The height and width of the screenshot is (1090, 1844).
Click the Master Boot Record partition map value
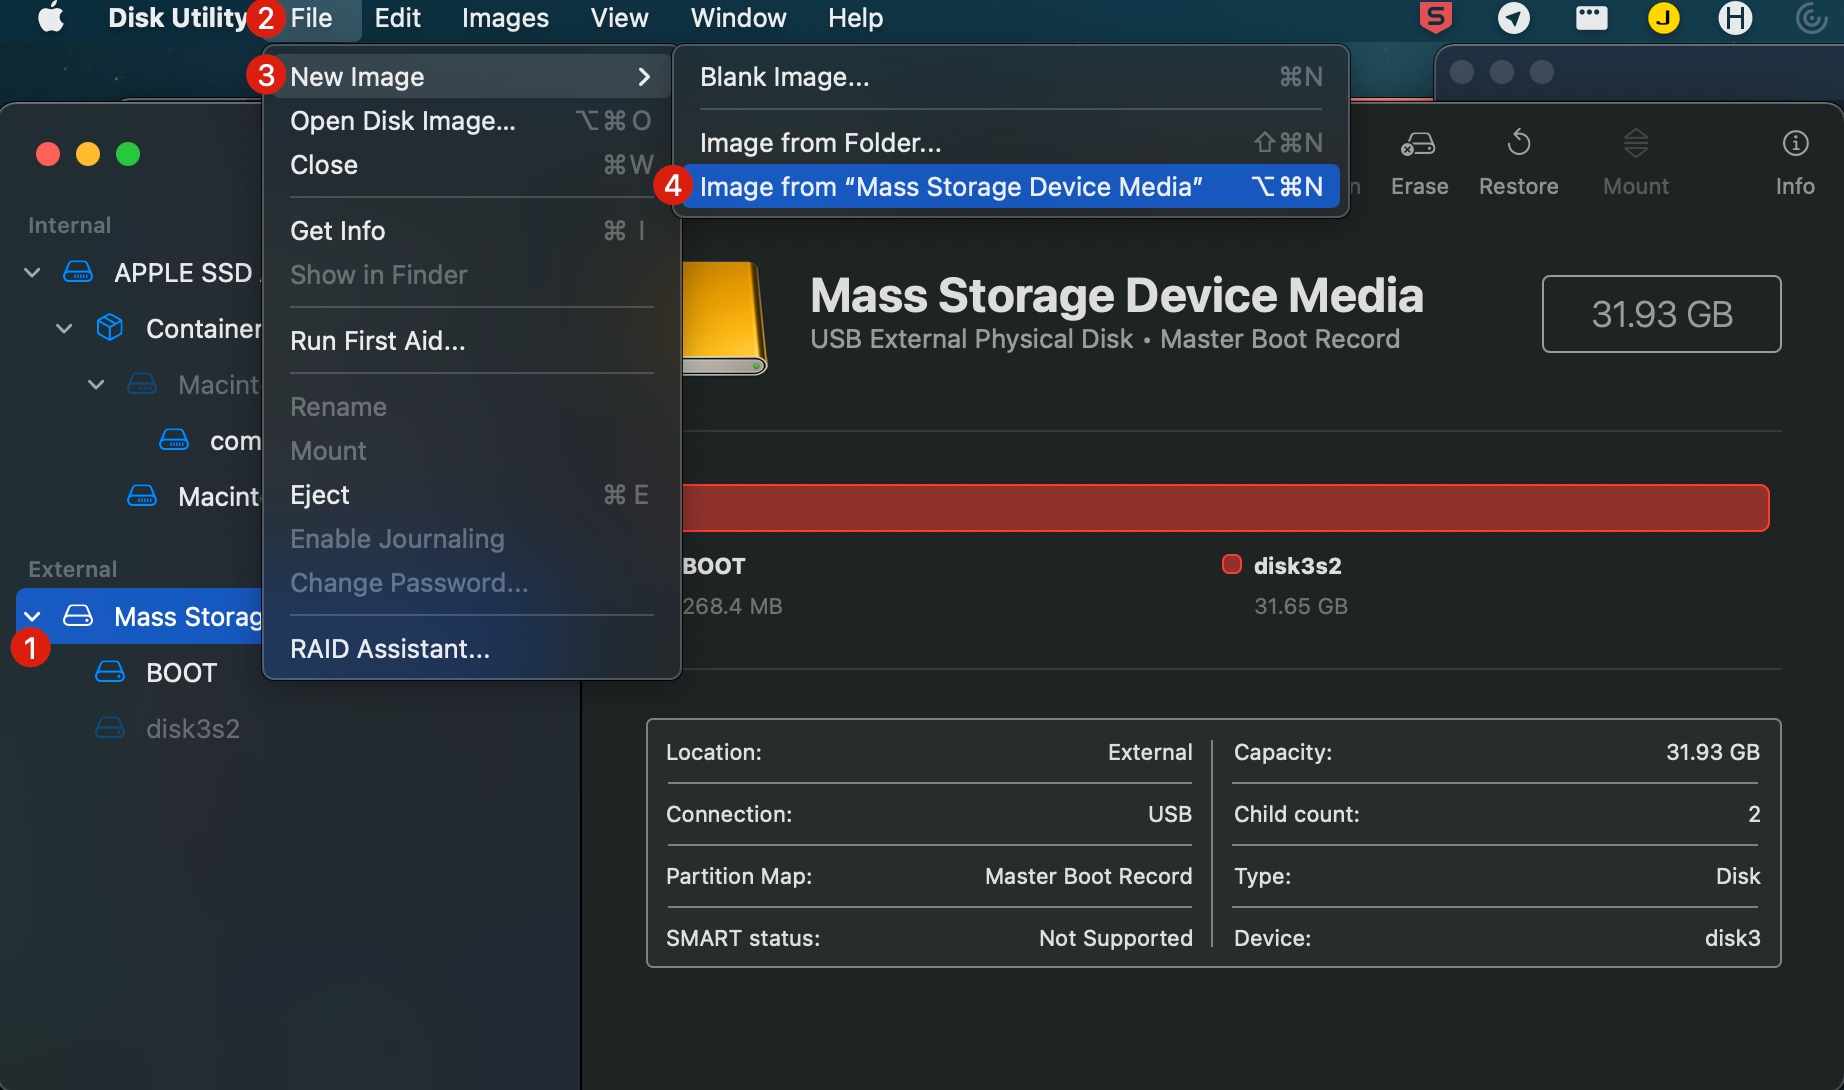point(1088,876)
